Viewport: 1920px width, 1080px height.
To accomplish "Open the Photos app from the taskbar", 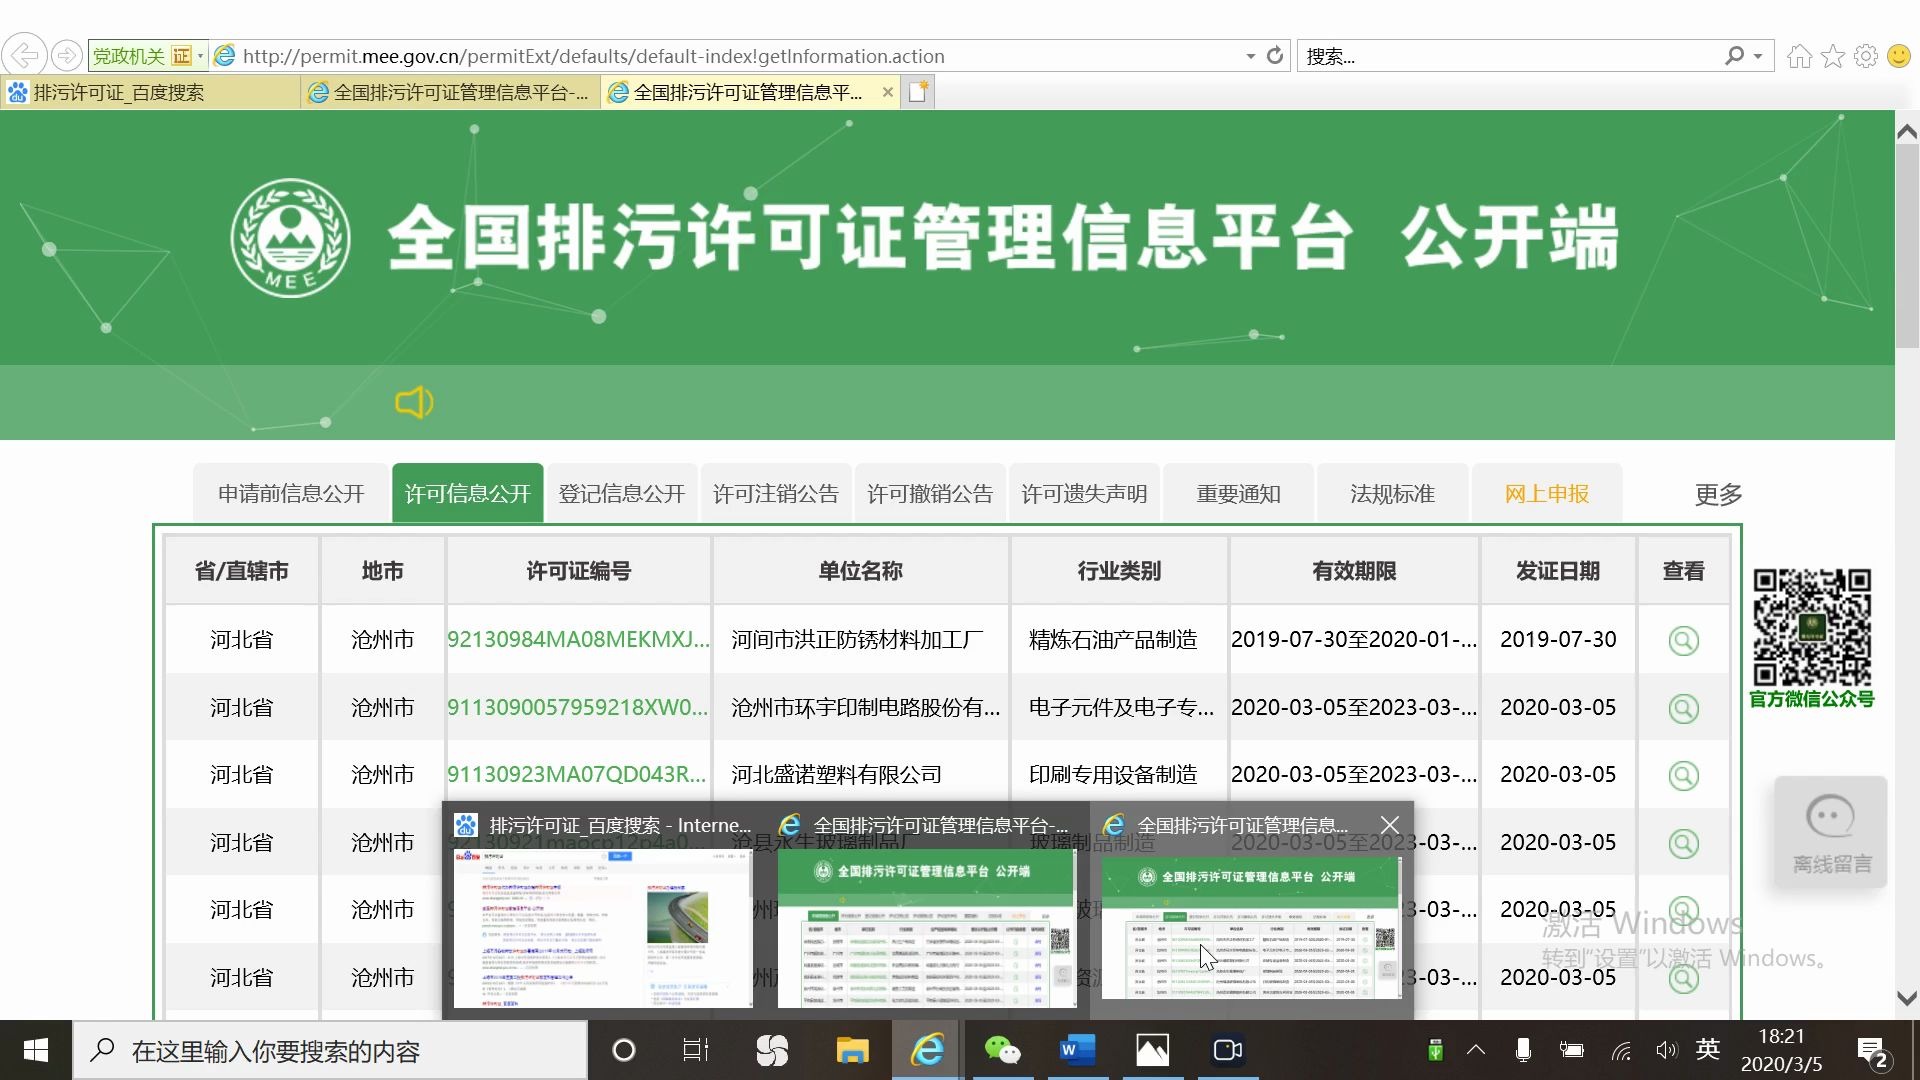I will [x=1152, y=1050].
